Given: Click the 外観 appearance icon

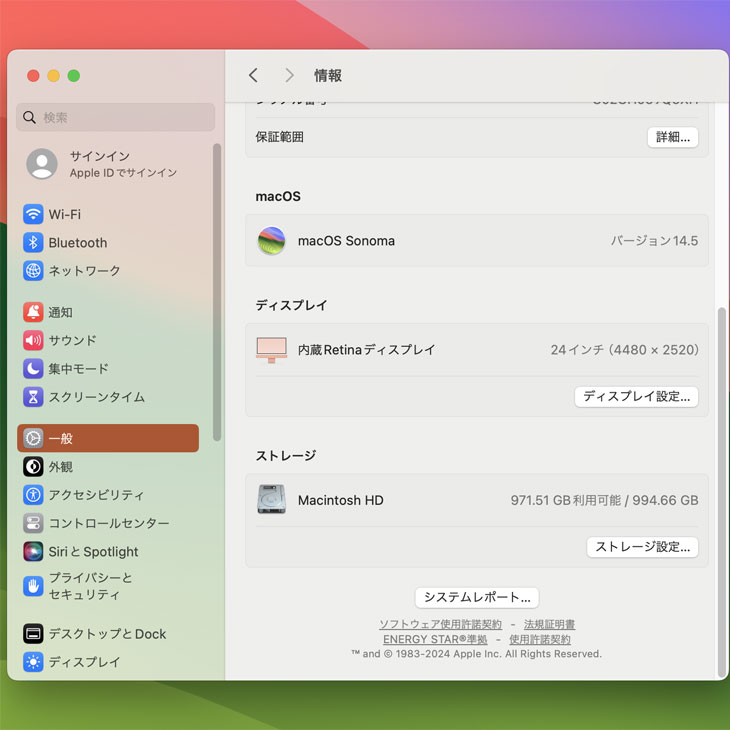Looking at the screenshot, I should tap(33, 466).
